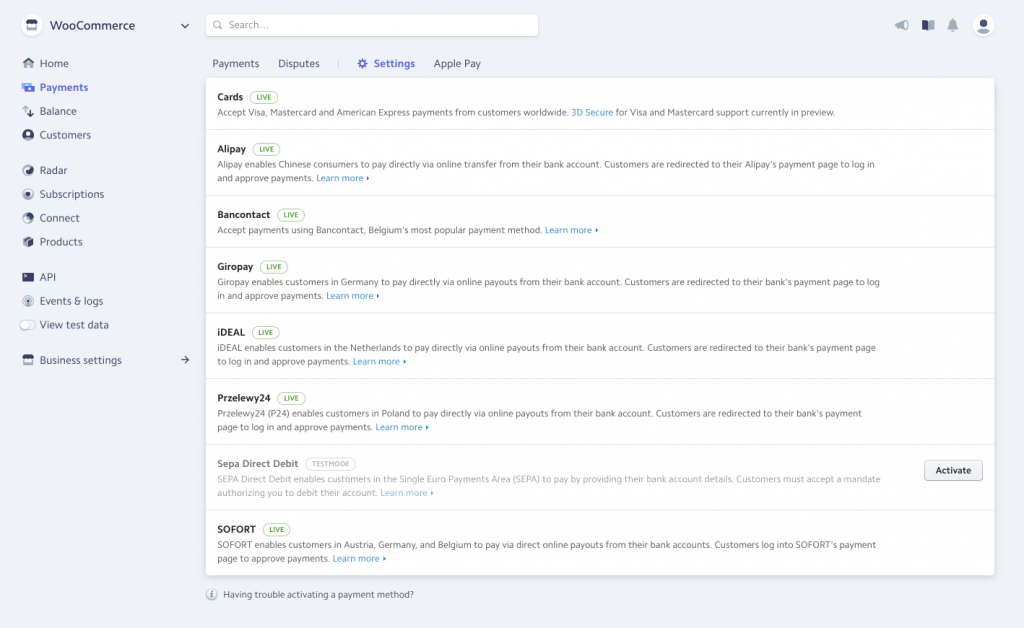Toggle the View test data switch
Screen dimensions: 1024x628
point(28,325)
